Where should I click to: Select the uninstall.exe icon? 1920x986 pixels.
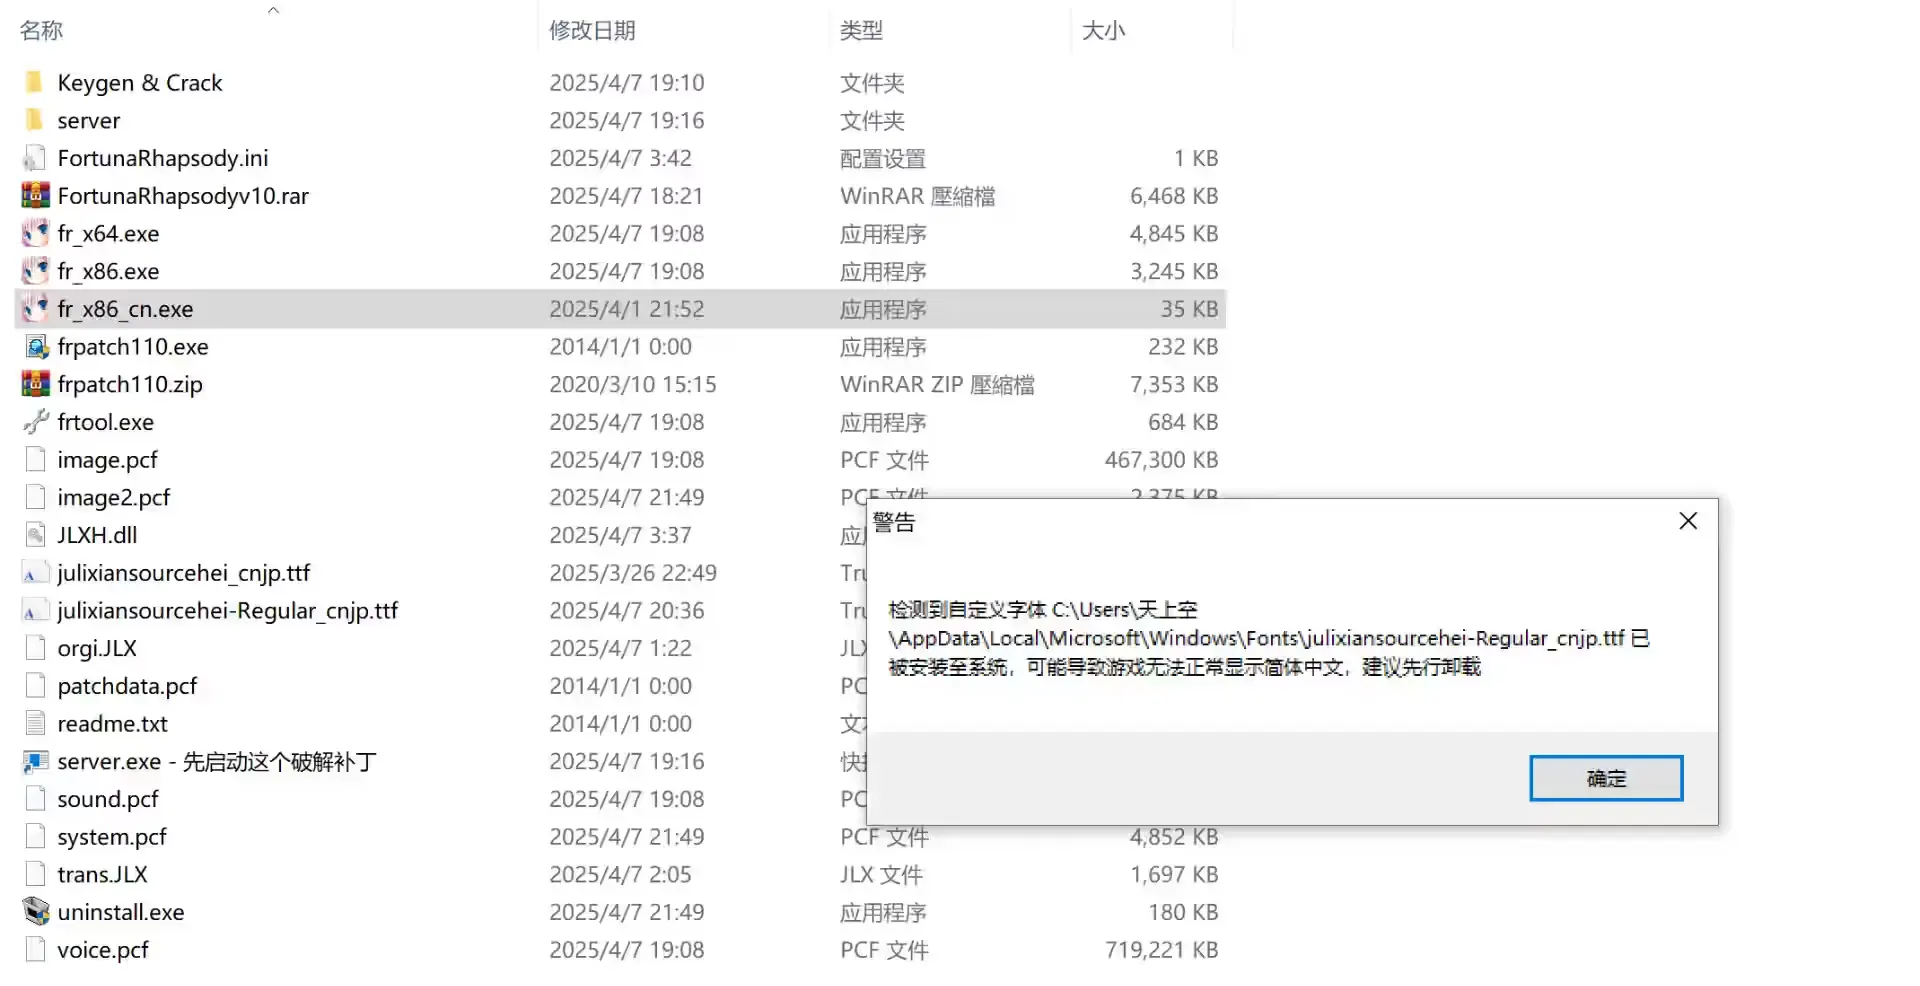coord(35,912)
